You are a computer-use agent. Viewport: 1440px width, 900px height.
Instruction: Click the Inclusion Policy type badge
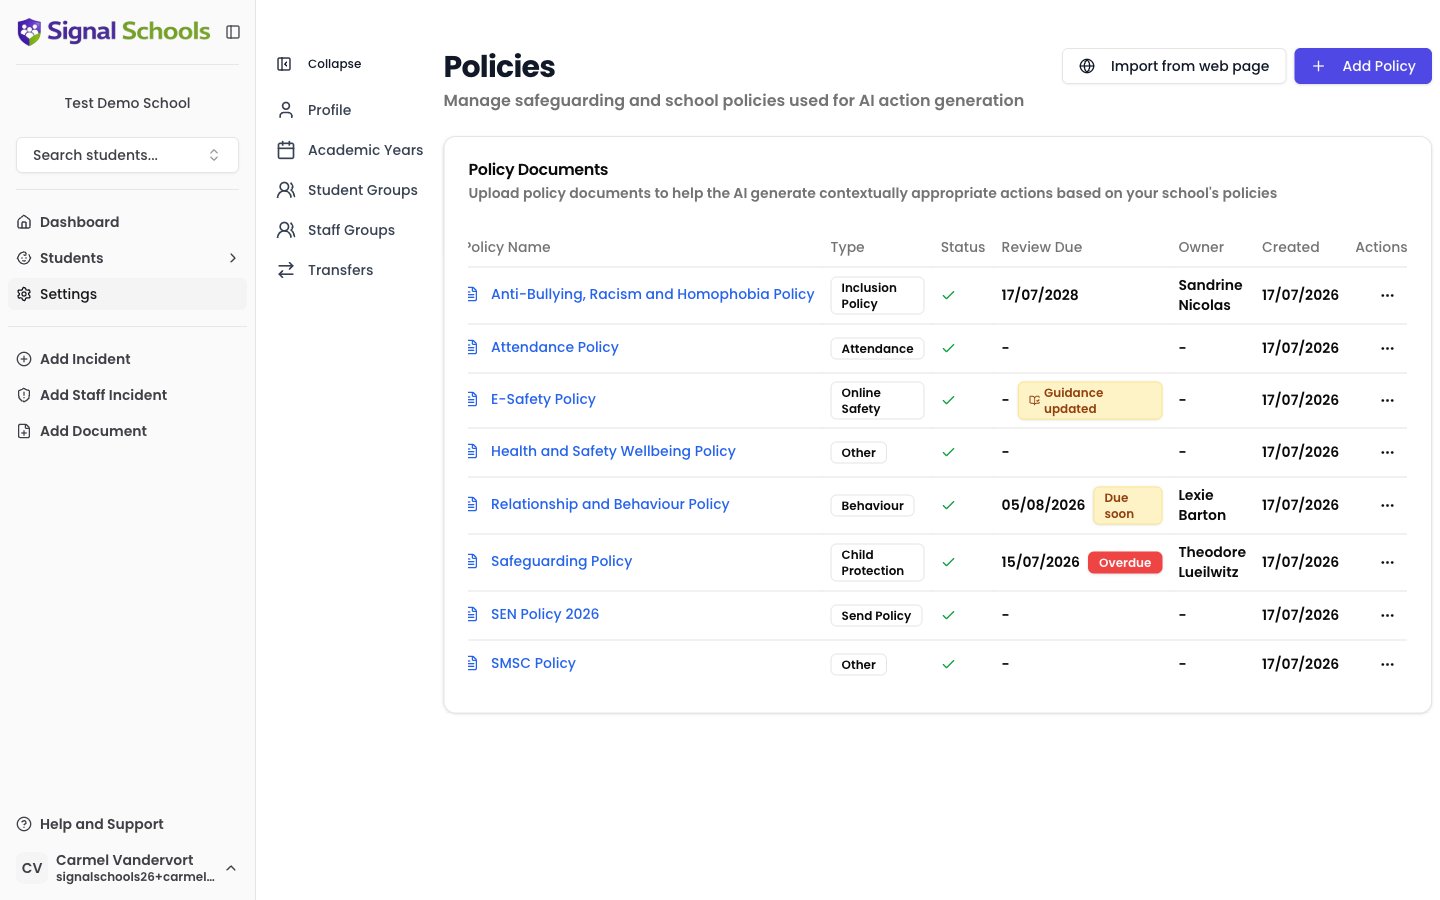point(877,296)
